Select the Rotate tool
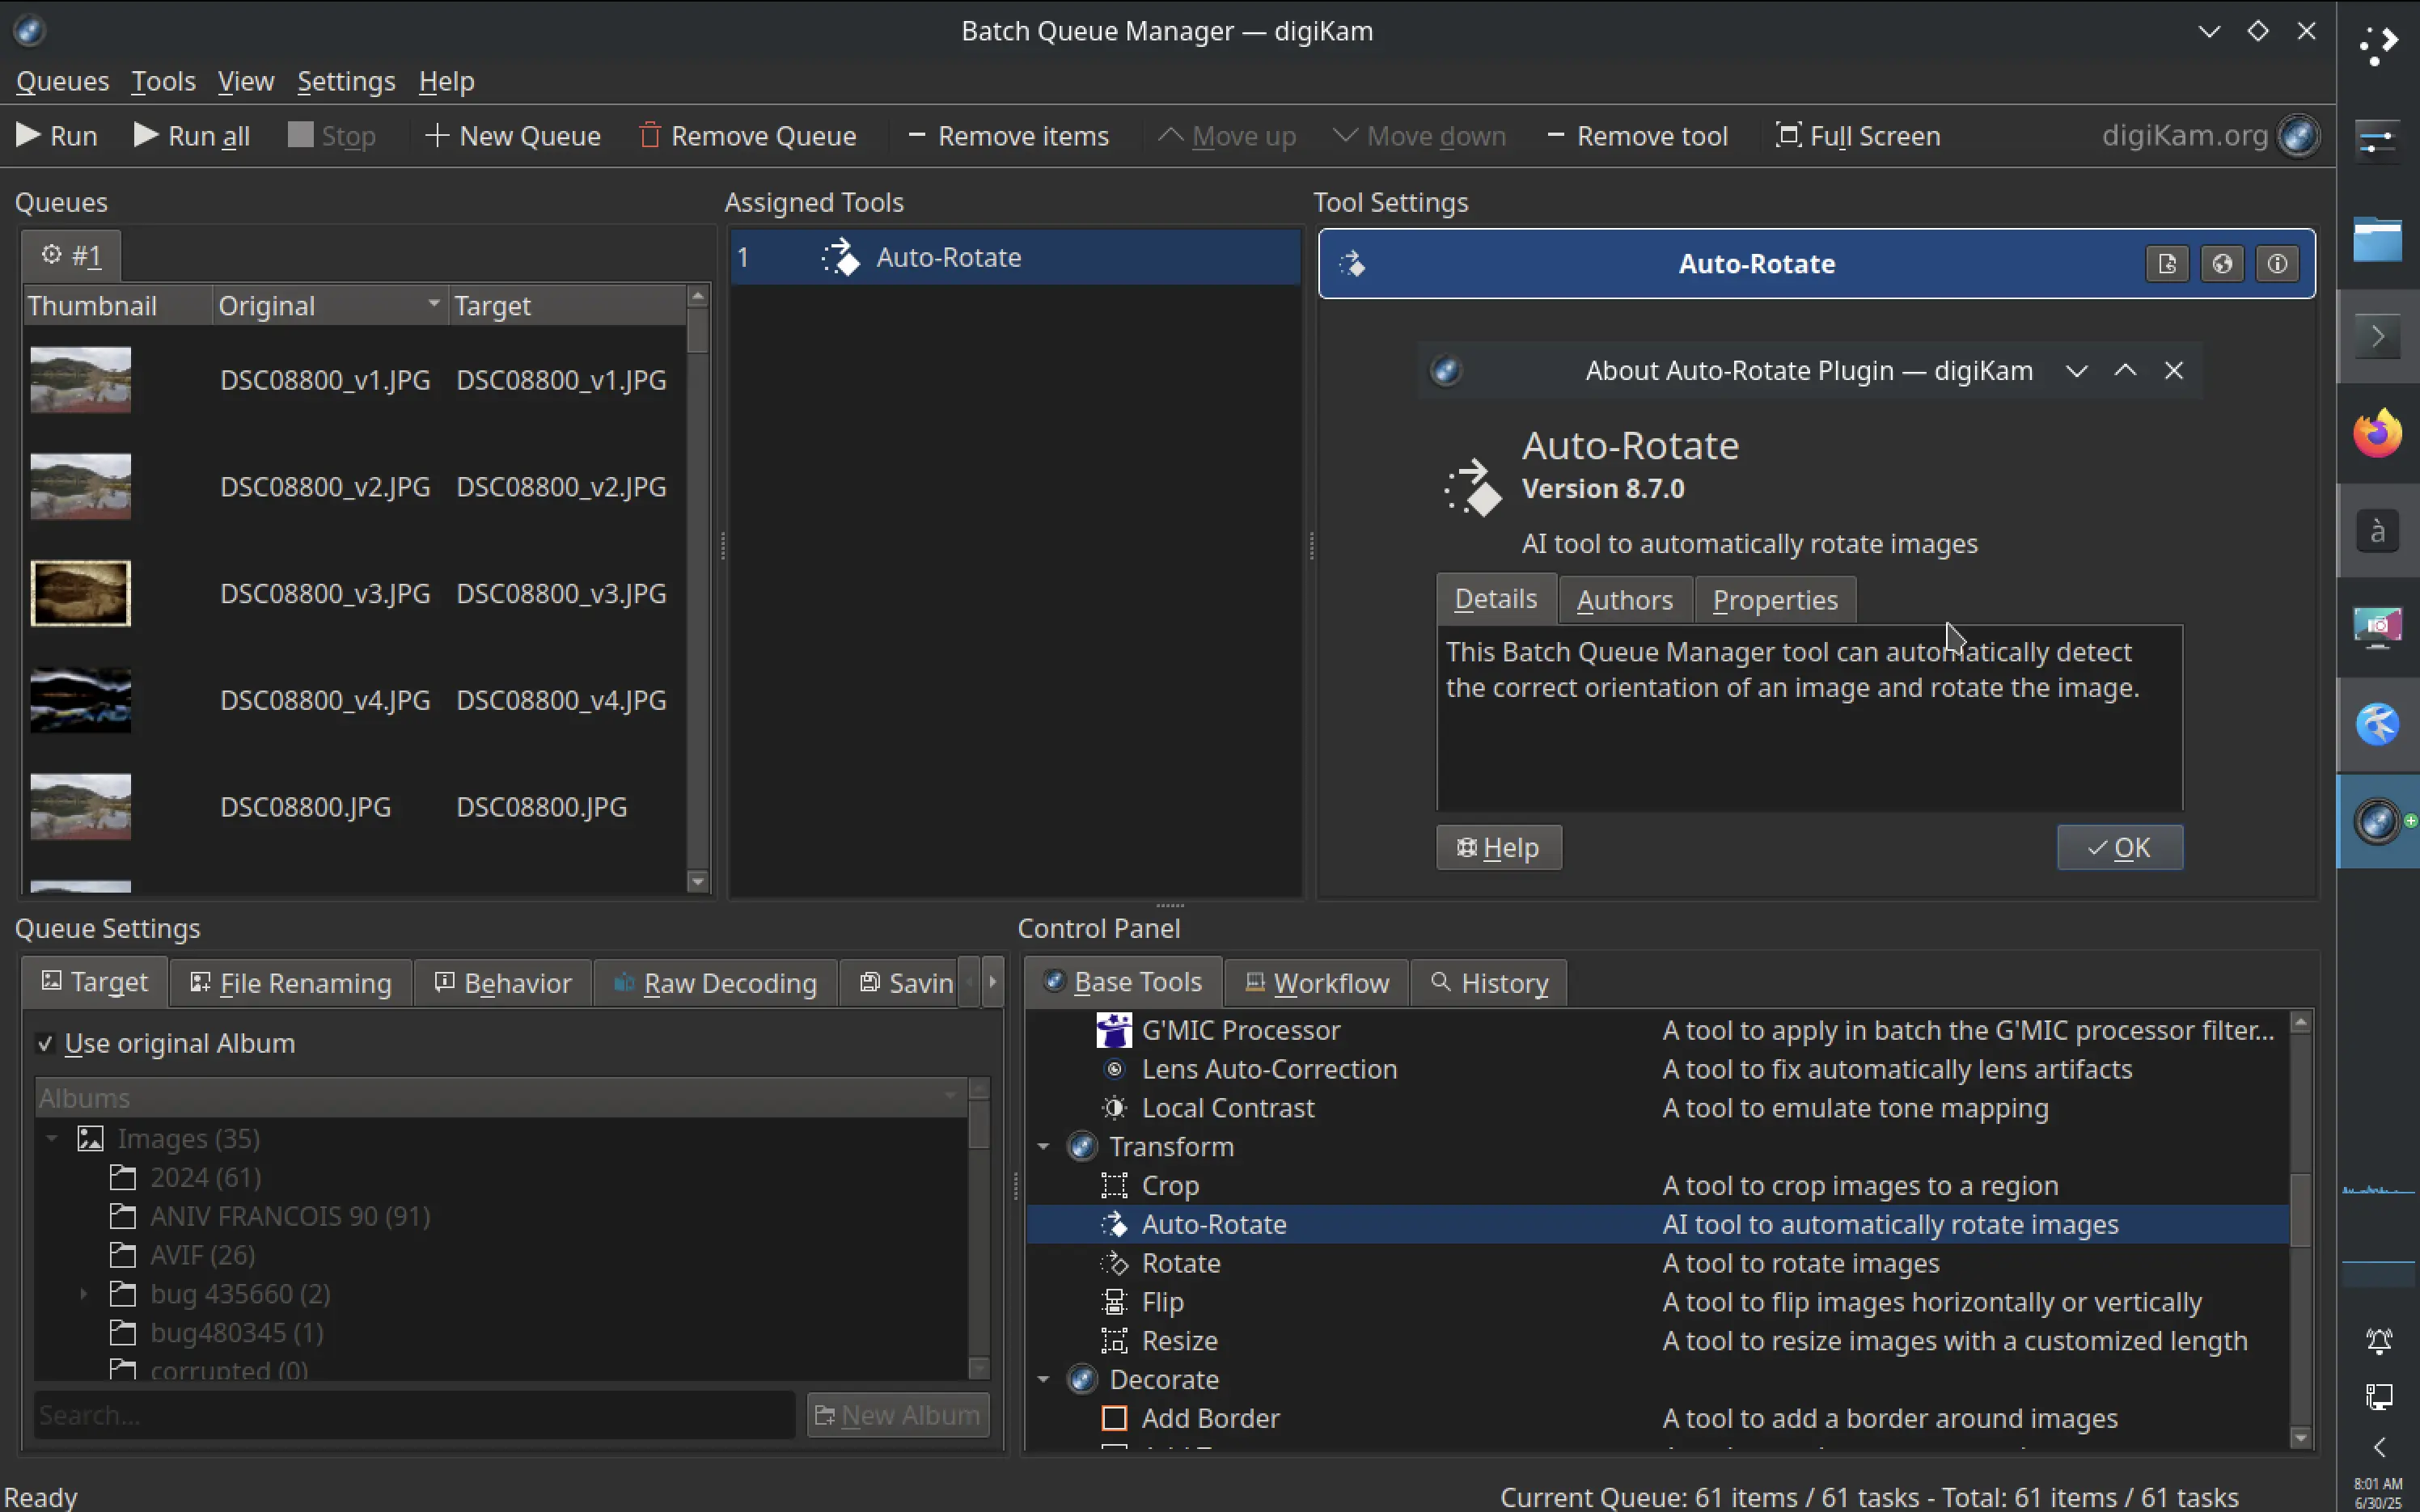Viewport: 2420px width, 1512px height. [x=1181, y=1263]
